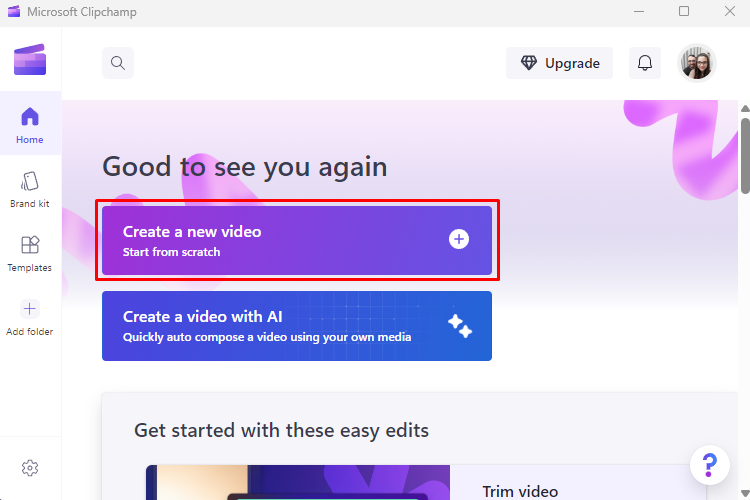
Task: Open the user profile avatar
Action: (696, 63)
